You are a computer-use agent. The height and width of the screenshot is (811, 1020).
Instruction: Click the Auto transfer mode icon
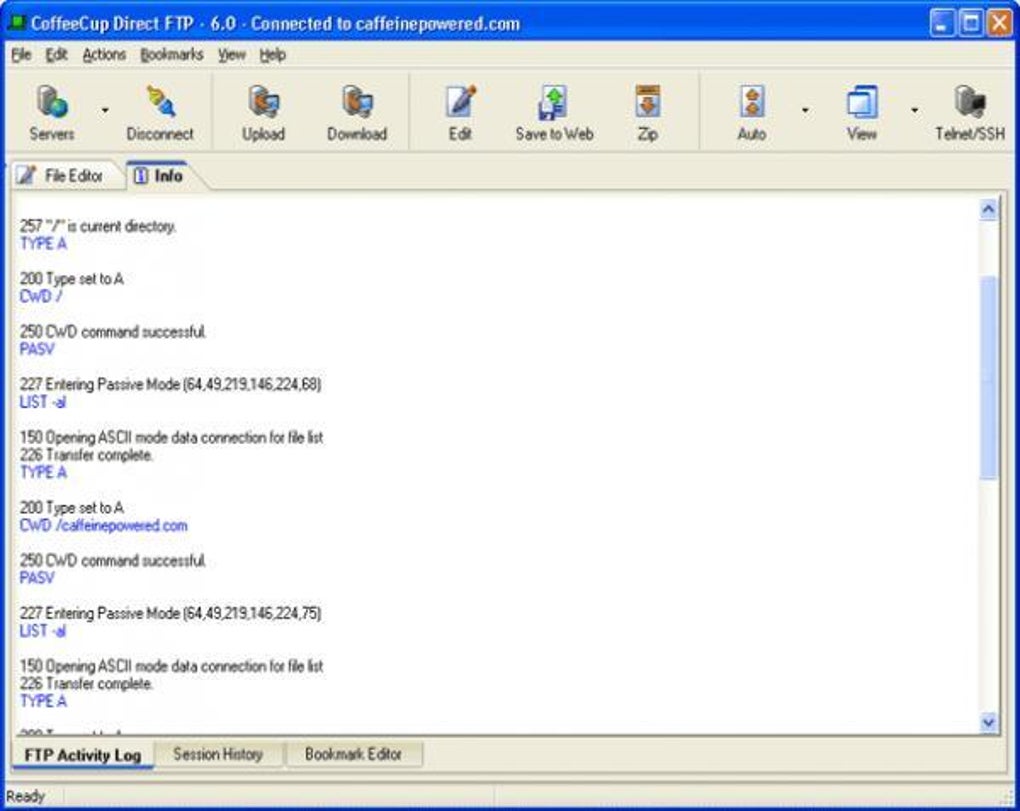point(752,101)
